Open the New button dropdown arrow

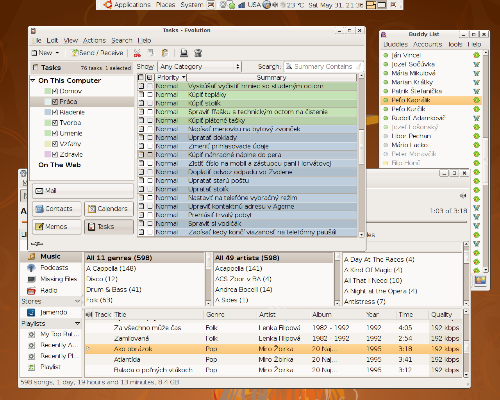[x=57, y=53]
